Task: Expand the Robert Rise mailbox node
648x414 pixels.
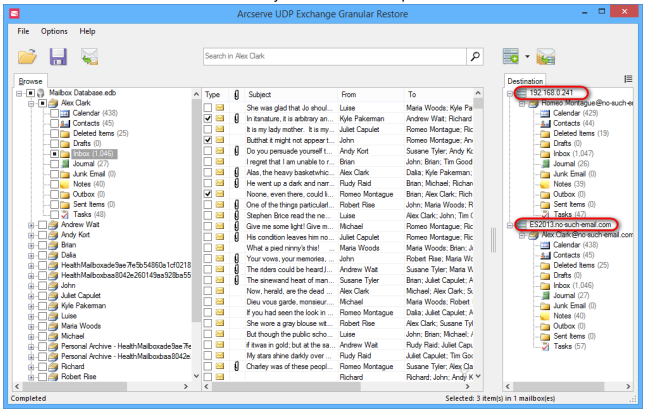Action: coord(31,377)
